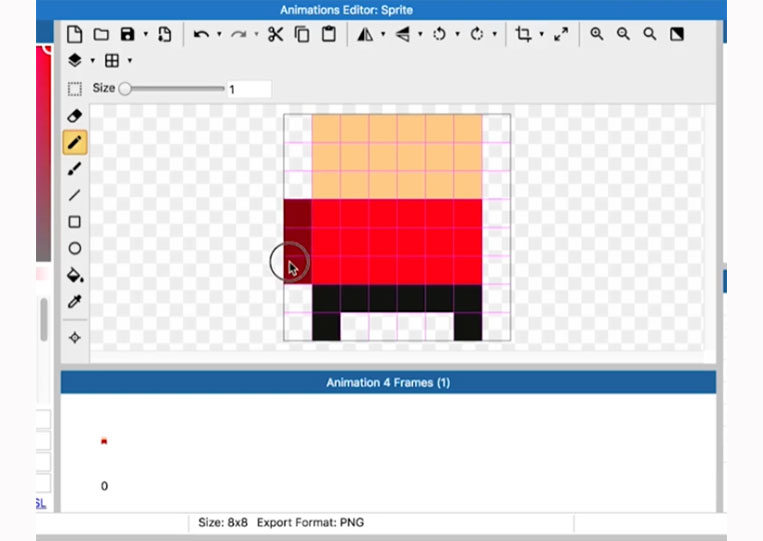Click the layers icon
The width and height of the screenshot is (763, 541).
74,60
